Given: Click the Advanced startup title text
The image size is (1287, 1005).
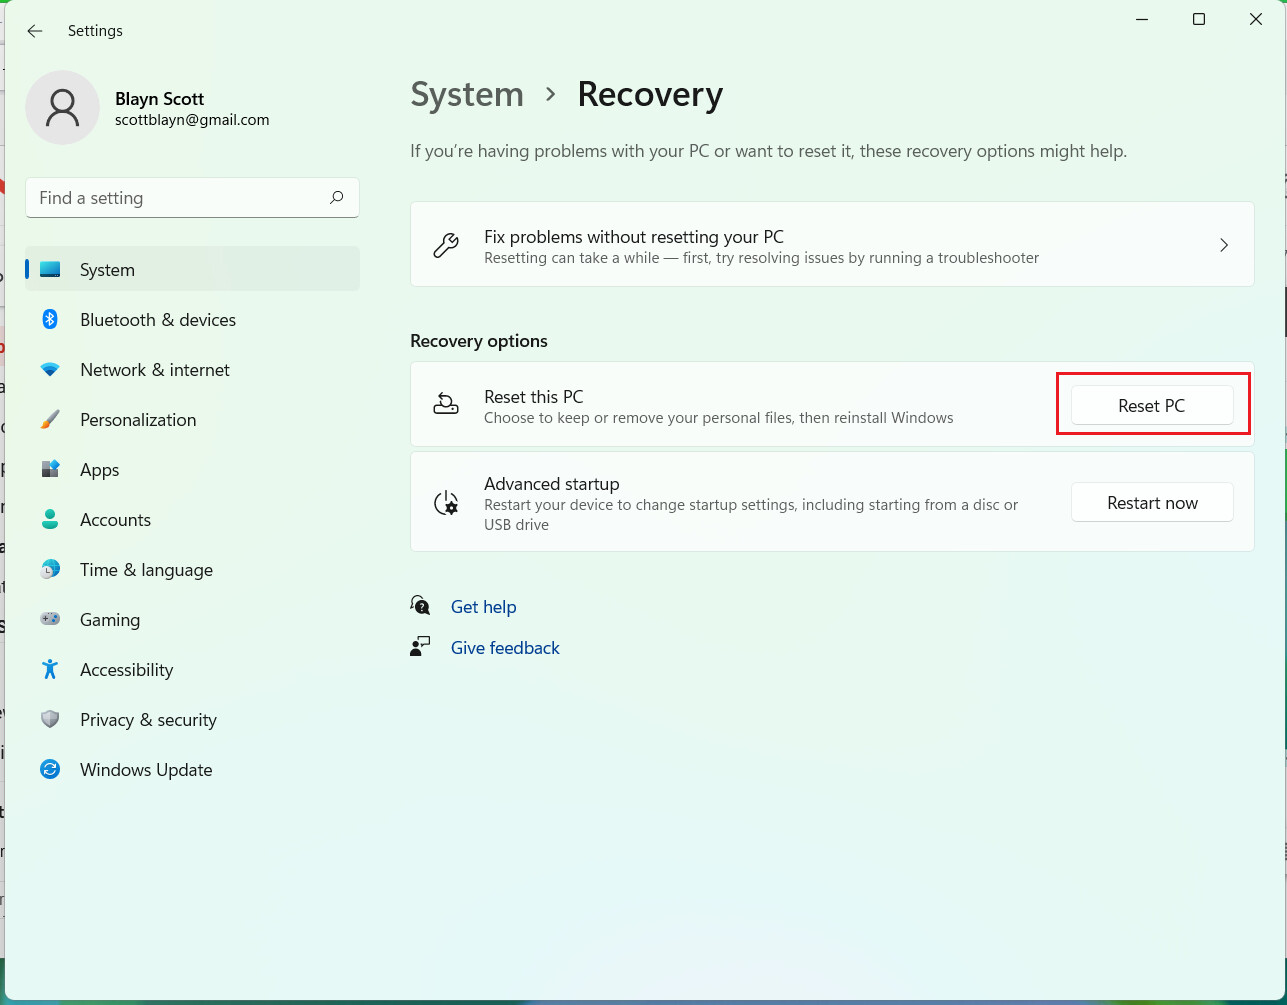Looking at the screenshot, I should point(552,484).
